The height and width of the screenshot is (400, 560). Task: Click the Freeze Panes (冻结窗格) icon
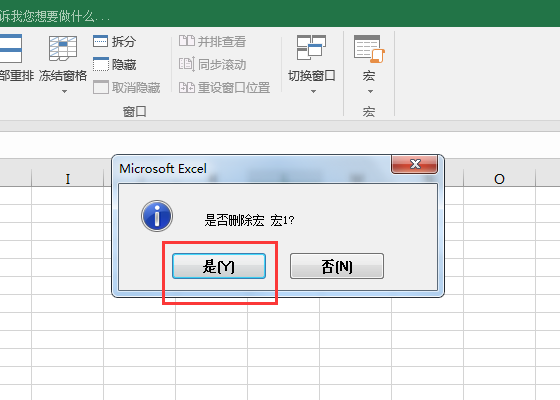[63, 48]
